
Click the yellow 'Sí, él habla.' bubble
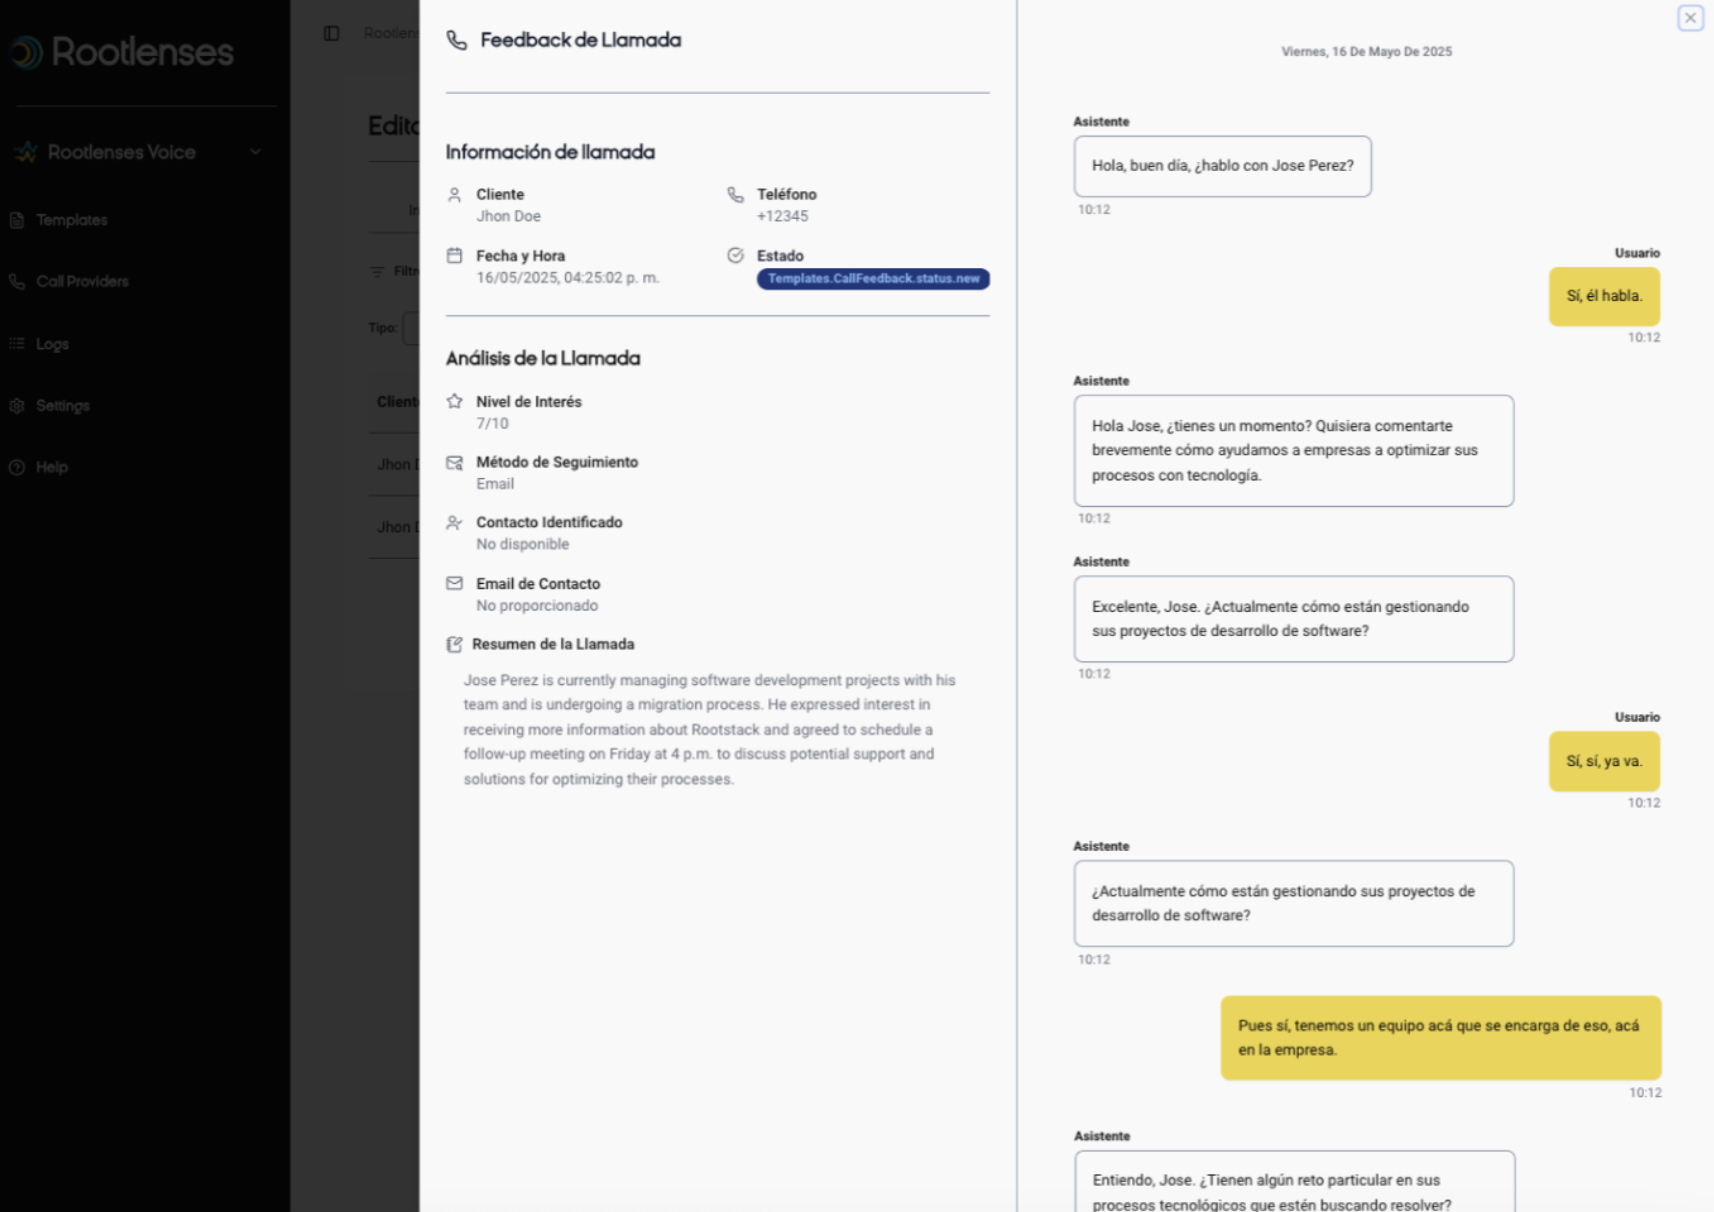(x=1604, y=296)
